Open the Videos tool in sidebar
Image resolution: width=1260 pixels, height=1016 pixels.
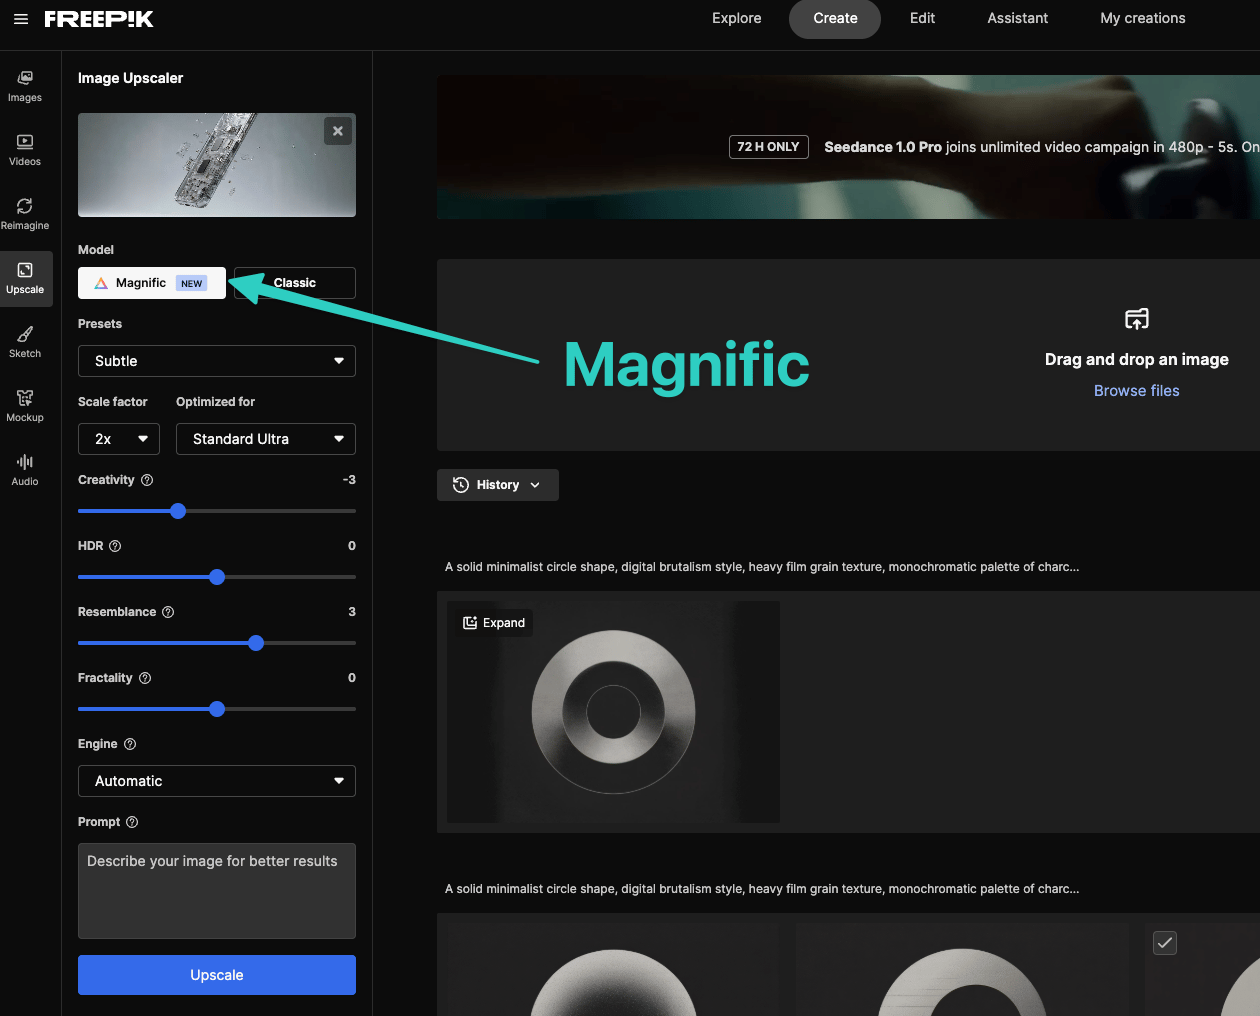[25, 150]
